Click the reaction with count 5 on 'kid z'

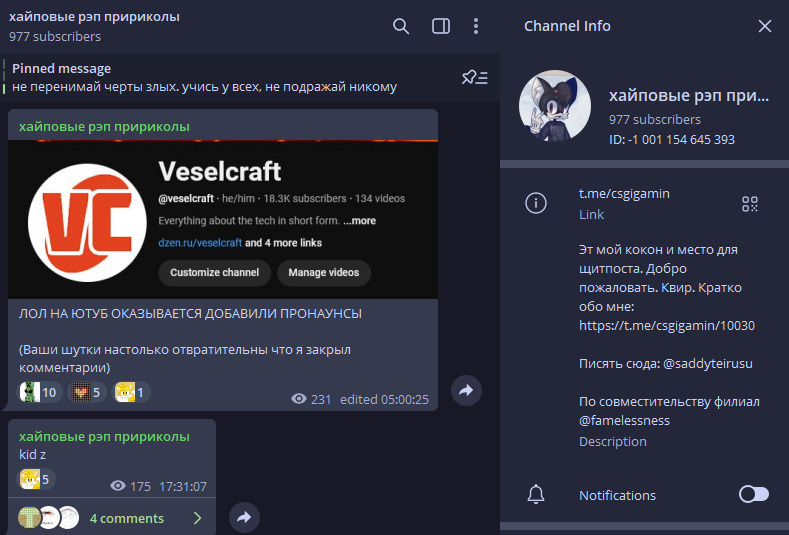[x=36, y=479]
